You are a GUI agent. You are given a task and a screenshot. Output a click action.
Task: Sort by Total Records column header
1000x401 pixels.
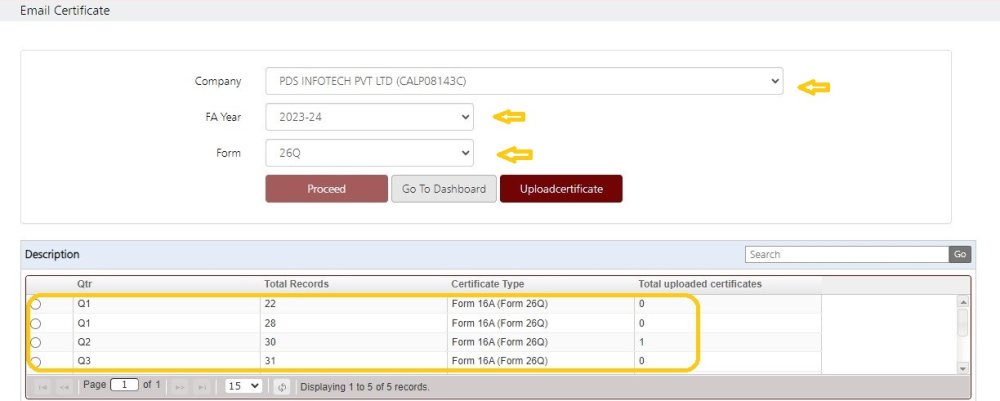point(297,284)
